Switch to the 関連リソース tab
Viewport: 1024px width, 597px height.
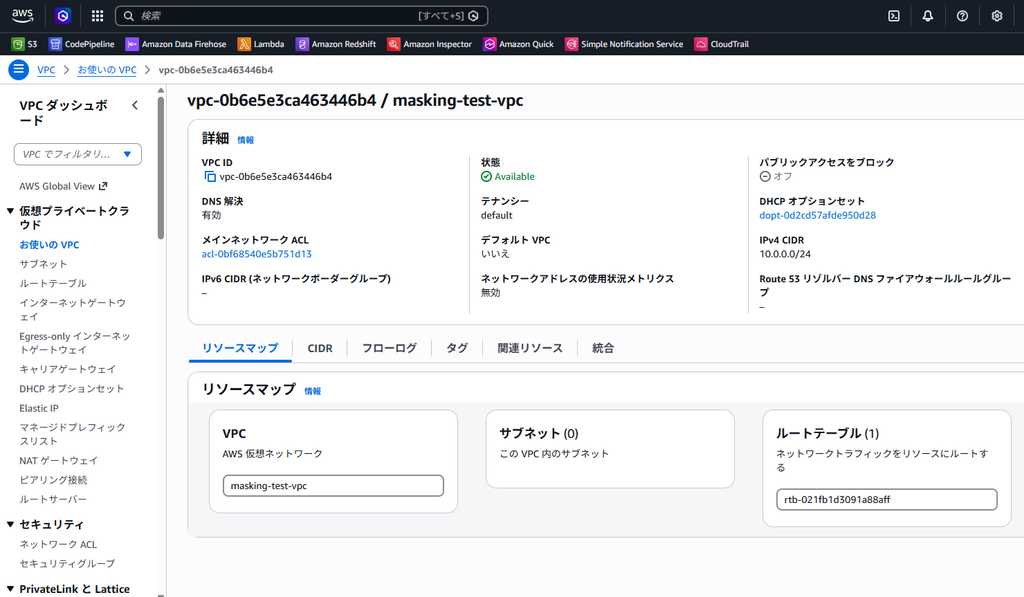tap(530, 348)
